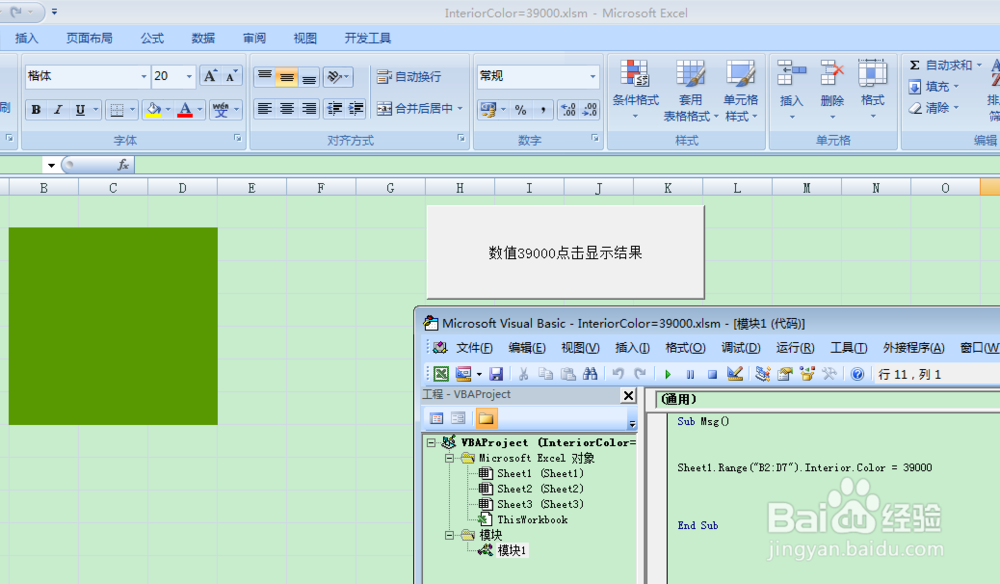Open Project Explorer from the VBA toolbar
This screenshot has height=584, width=1000.
point(763,374)
